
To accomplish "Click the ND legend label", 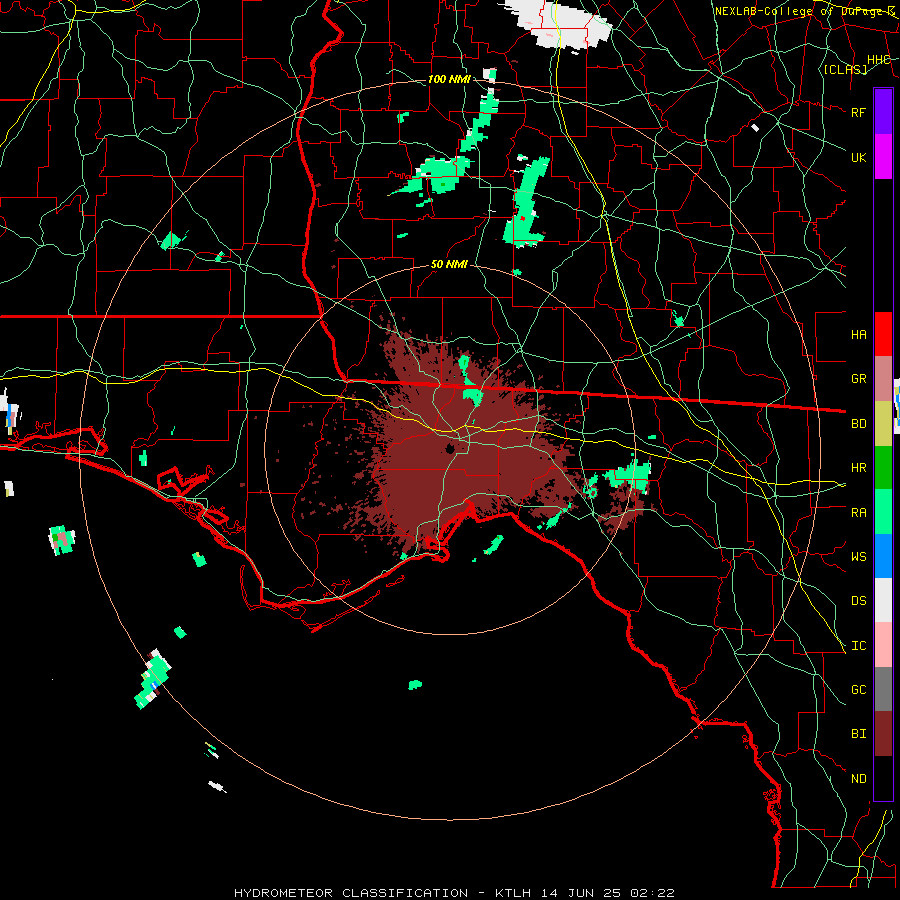I will point(858,778).
